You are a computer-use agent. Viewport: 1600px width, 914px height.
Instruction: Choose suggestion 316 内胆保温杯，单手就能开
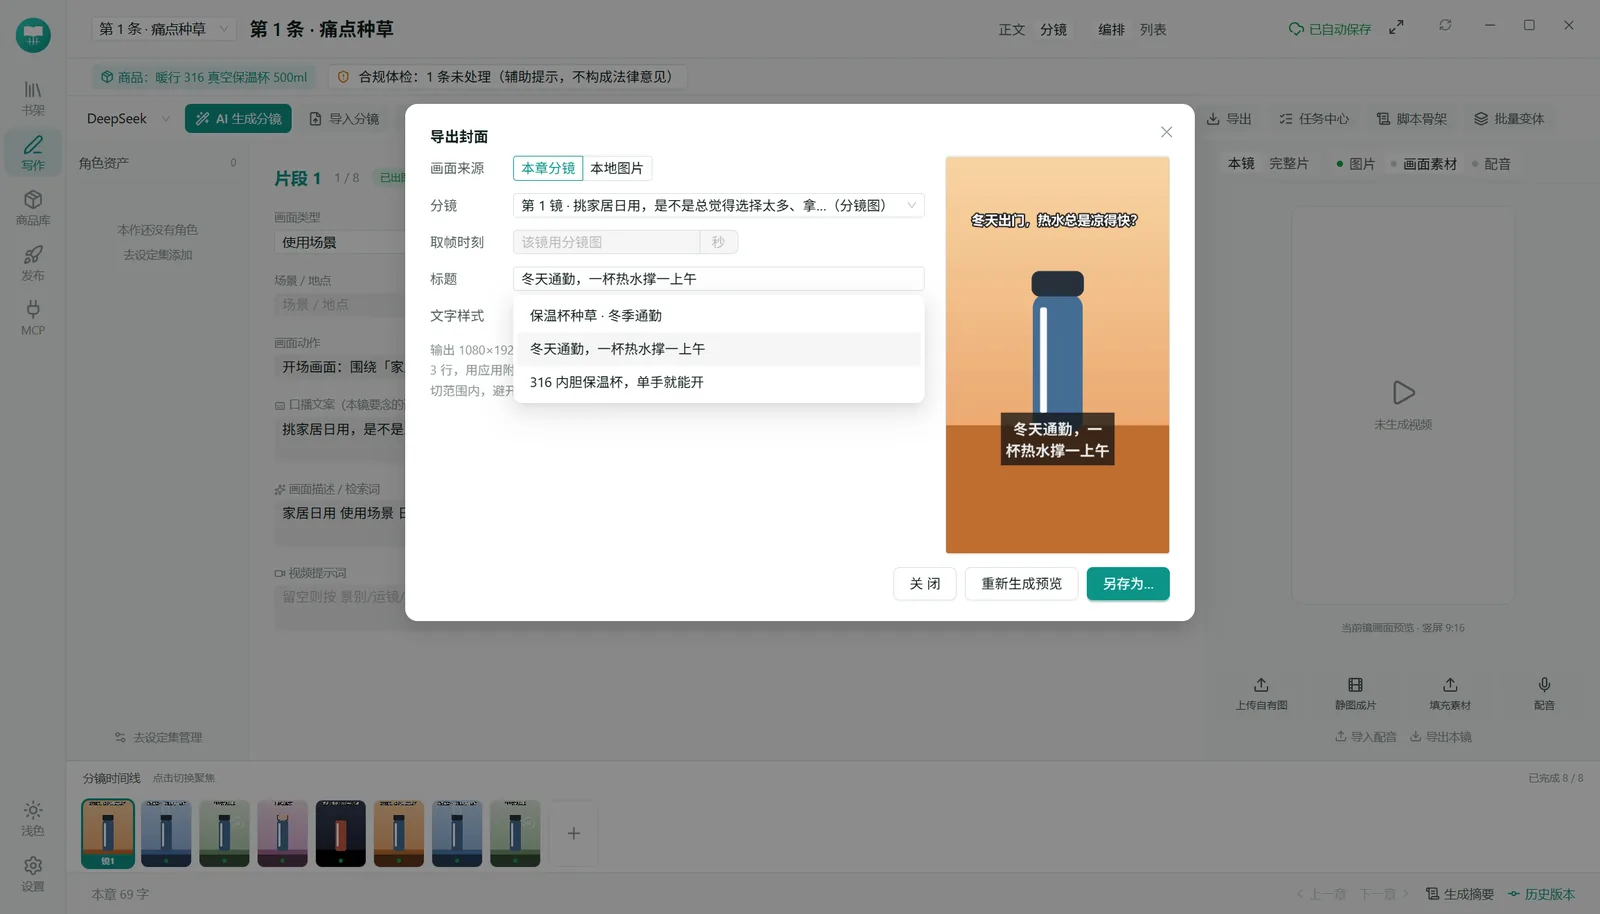coord(718,382)
